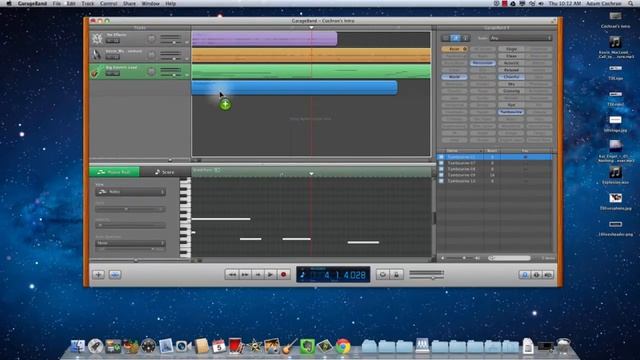Toggle the World keyword button
Screen dimensions: 640x360
454,77
